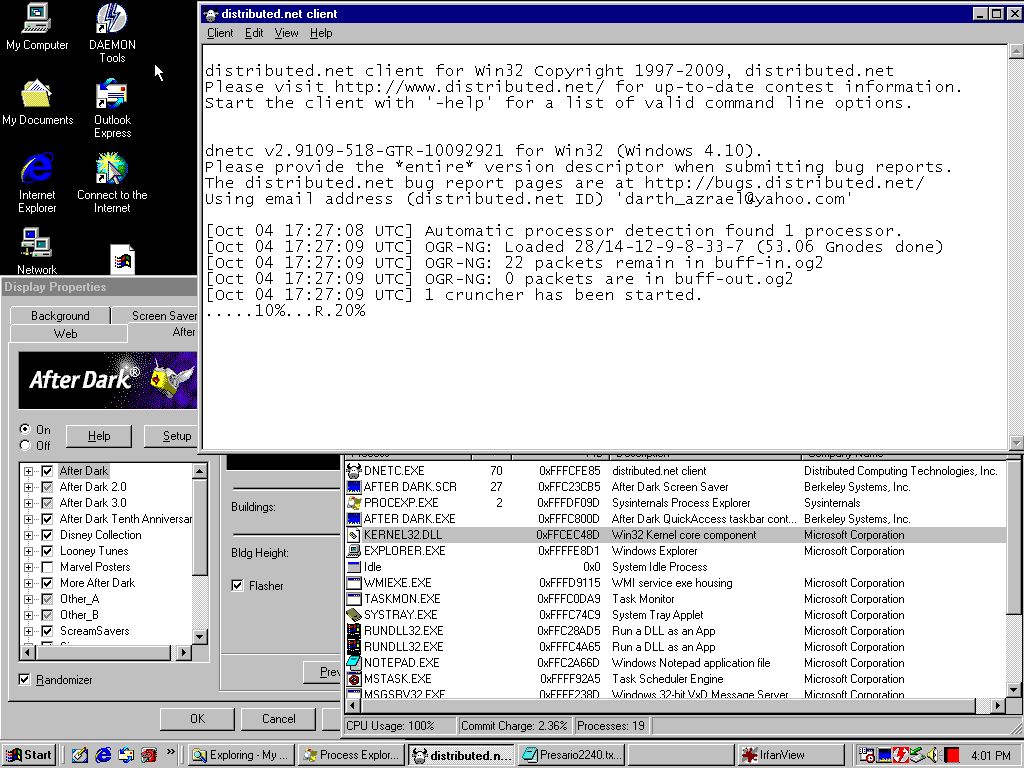This screenshot has height=768, width=1024.
Task: Click the PROCEXP.EXE process icon
Action: click(353, 503)
